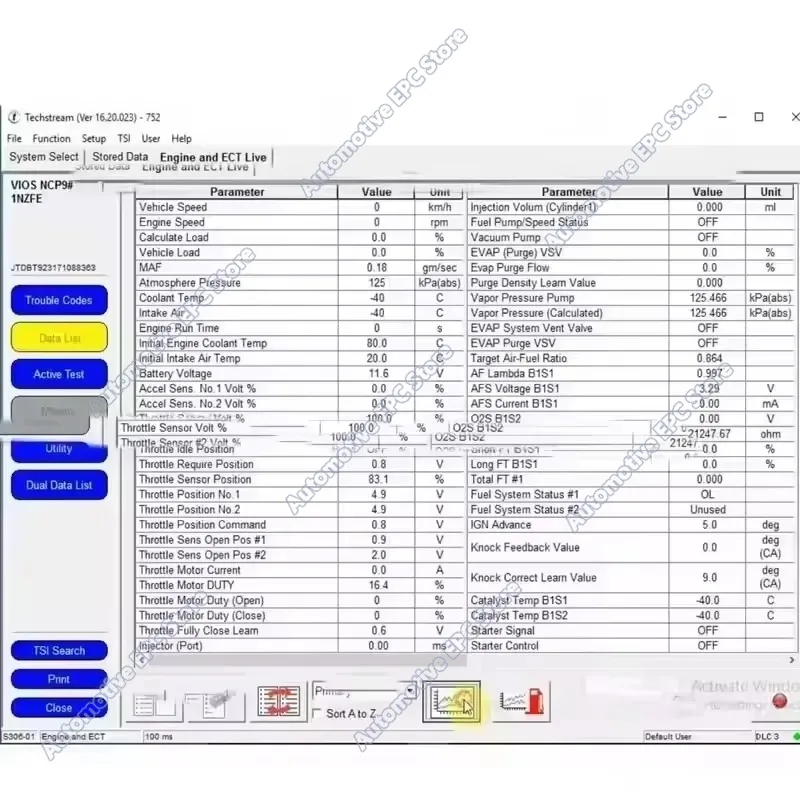Select the Vehicle Speed row
This screenshot has height=800, width=800.
coord(299,207)
